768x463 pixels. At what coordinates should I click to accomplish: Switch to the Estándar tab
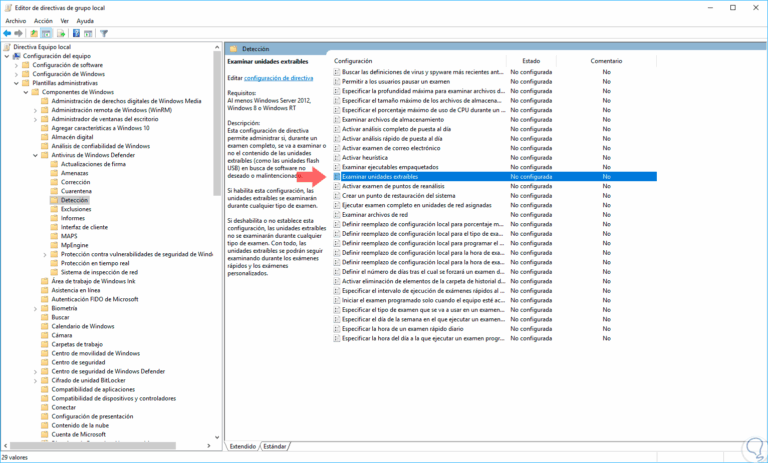274,447
